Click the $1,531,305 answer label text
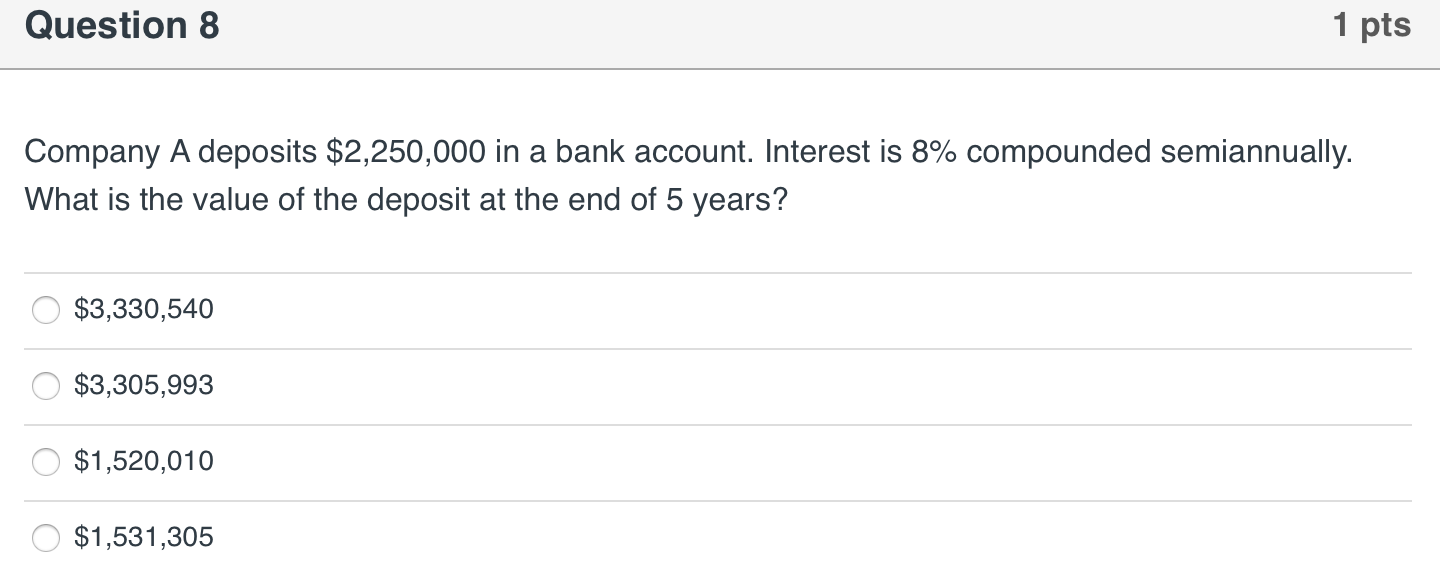This screenshot has width=1440, height=588. click(144, 538)
